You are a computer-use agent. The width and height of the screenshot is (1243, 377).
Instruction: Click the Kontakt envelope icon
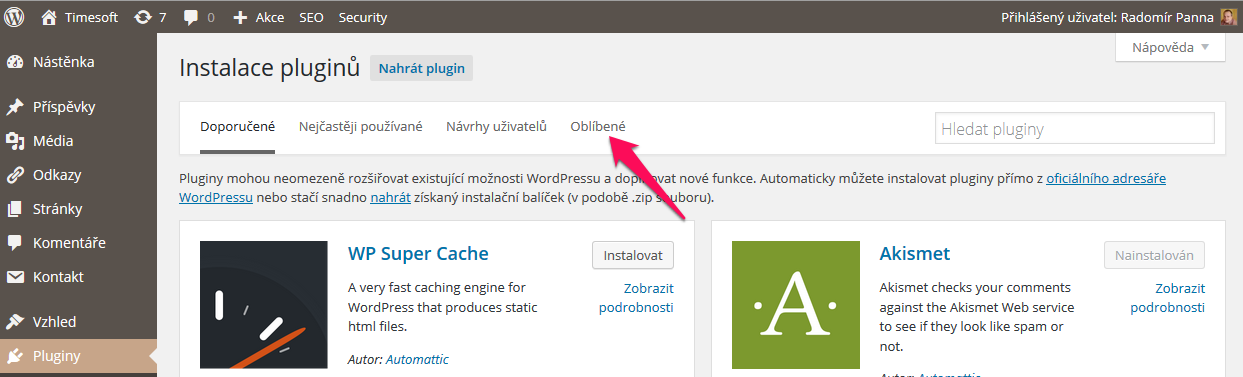pos(15,277)
